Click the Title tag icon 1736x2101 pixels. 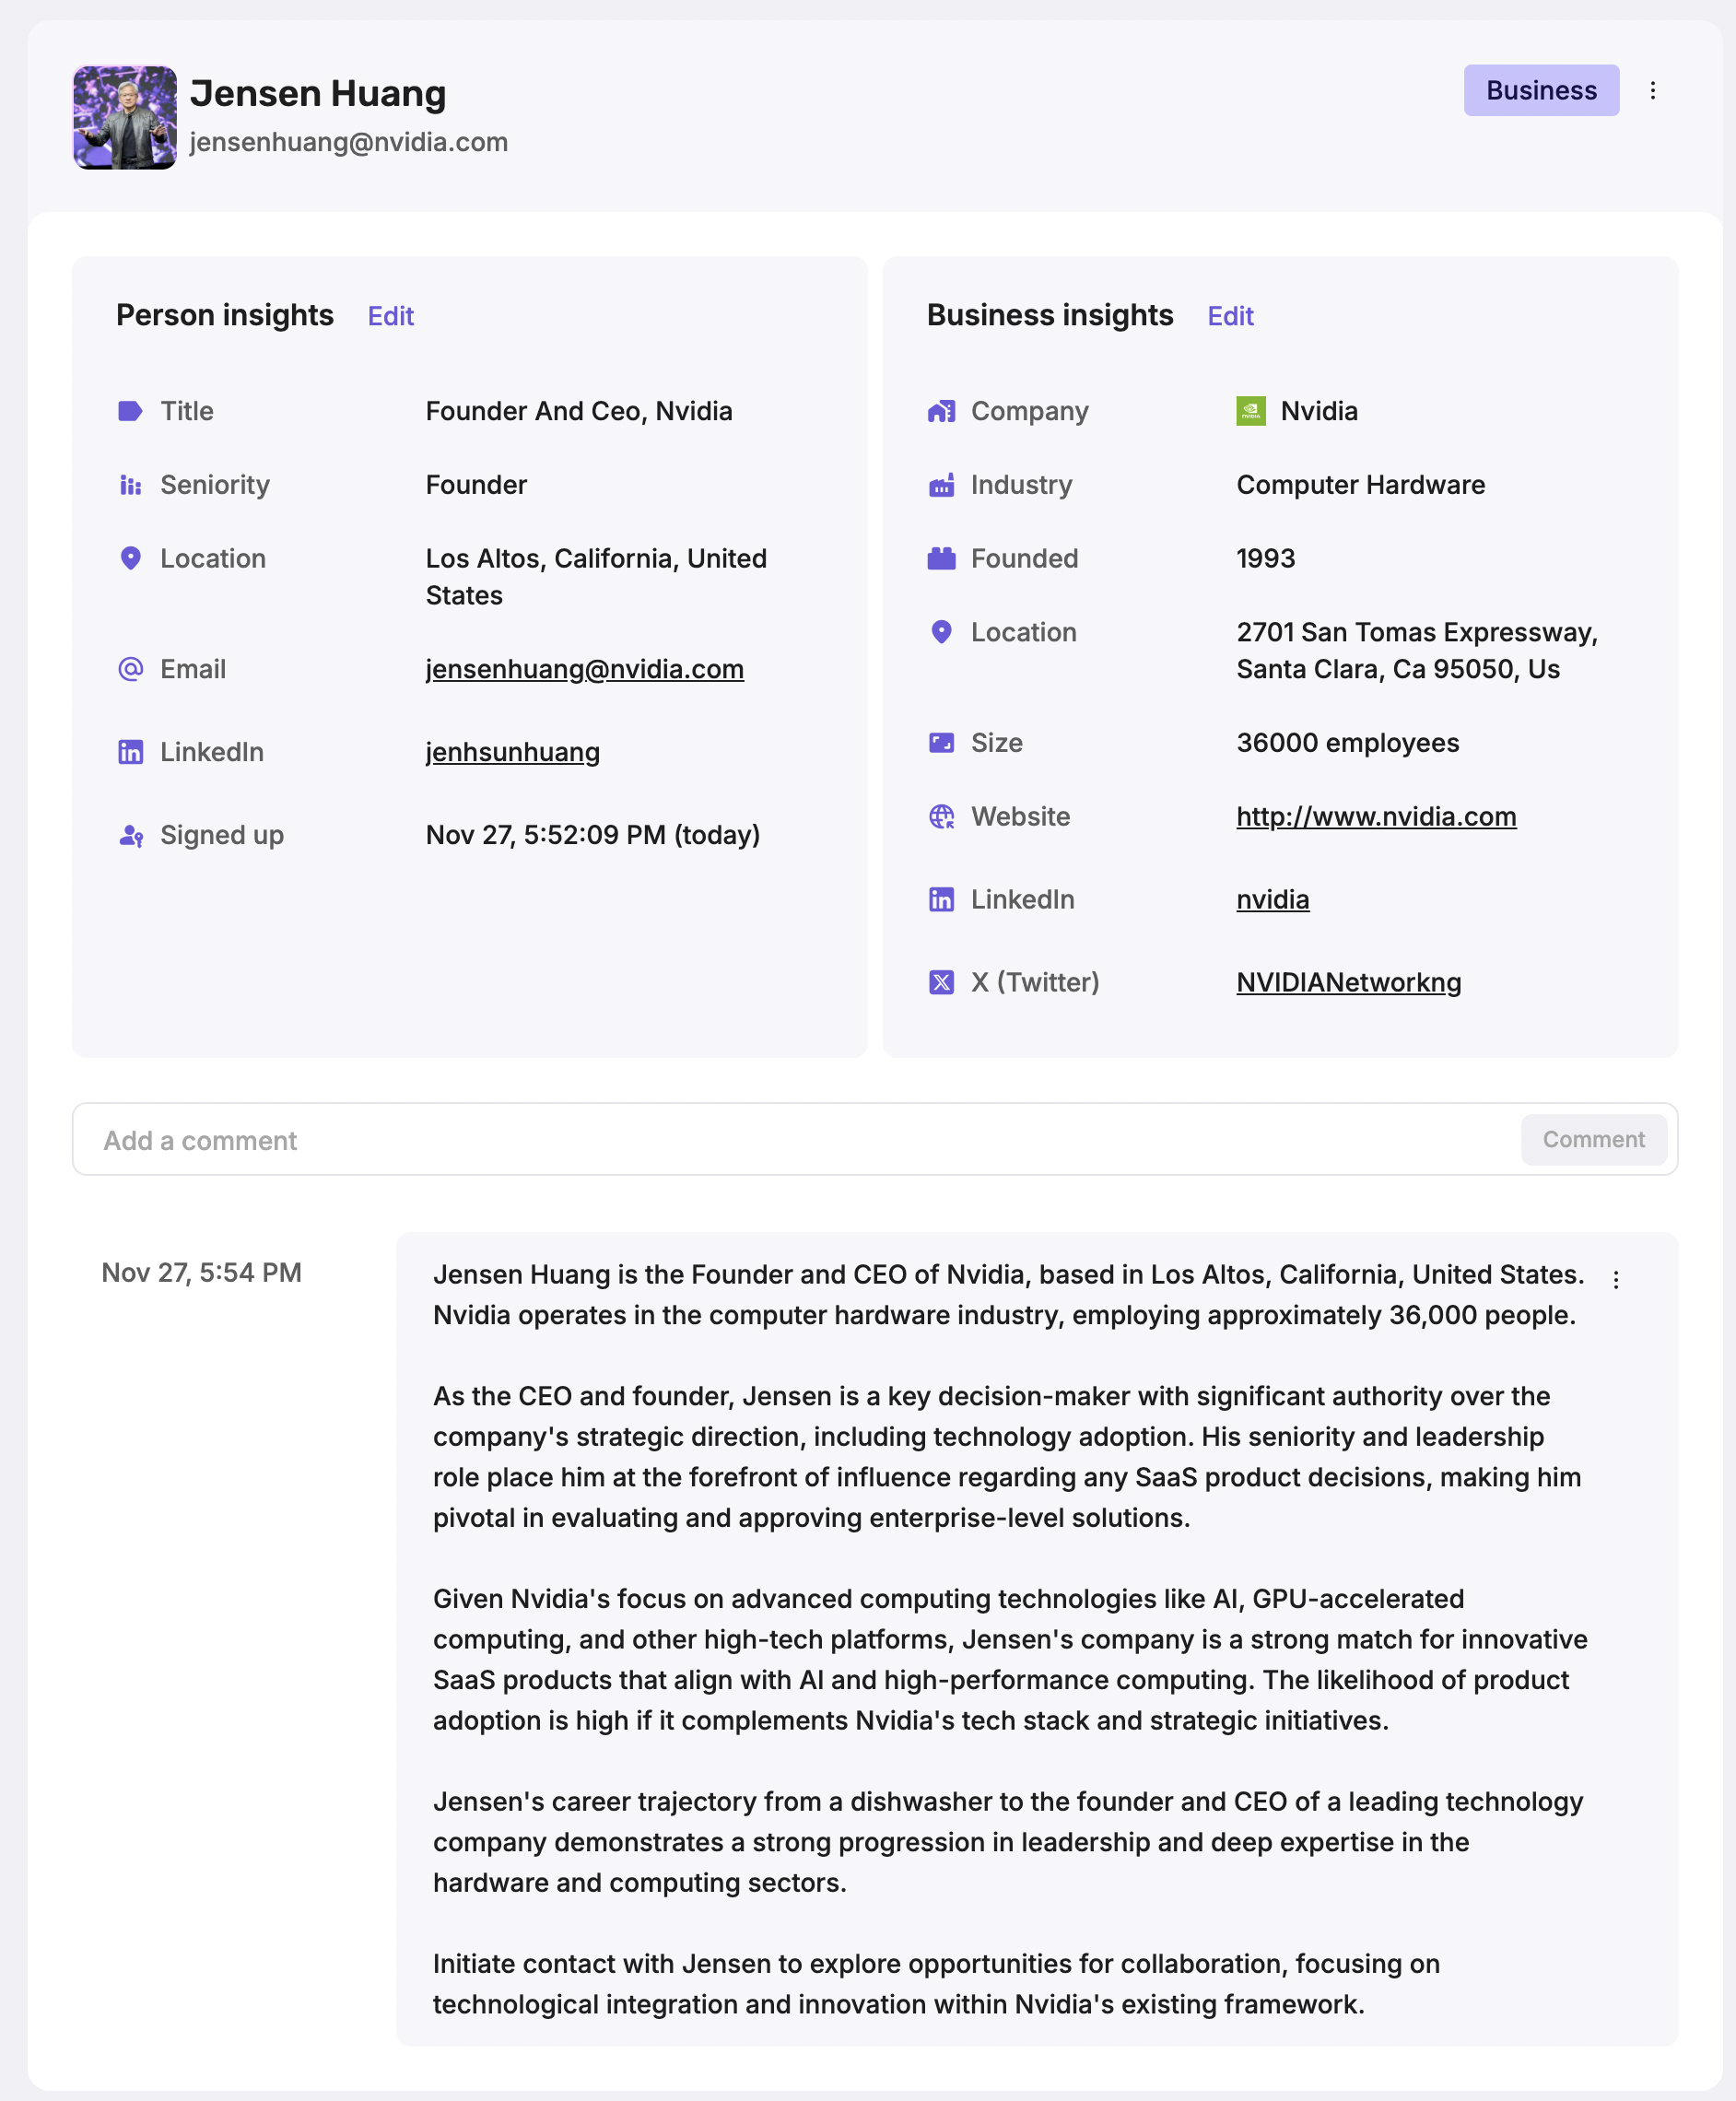coord(130,411)
